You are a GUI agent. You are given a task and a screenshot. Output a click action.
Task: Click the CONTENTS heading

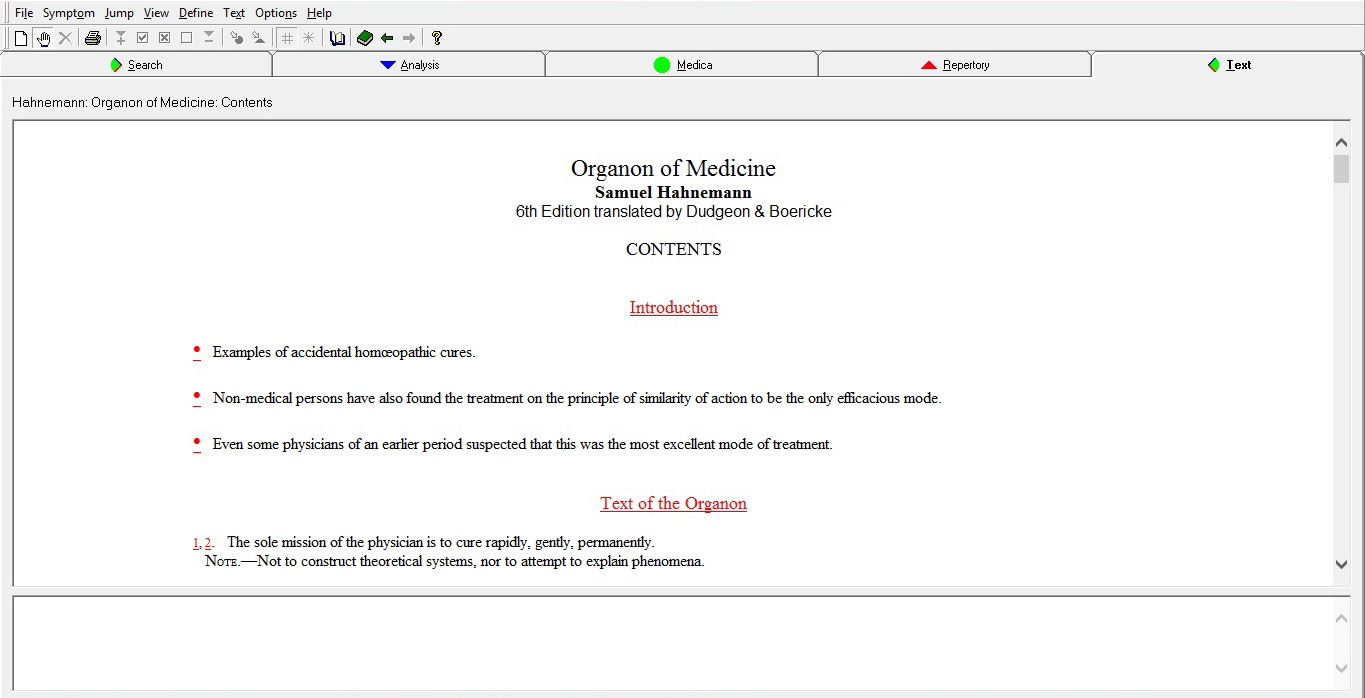(x=673, y=250)
